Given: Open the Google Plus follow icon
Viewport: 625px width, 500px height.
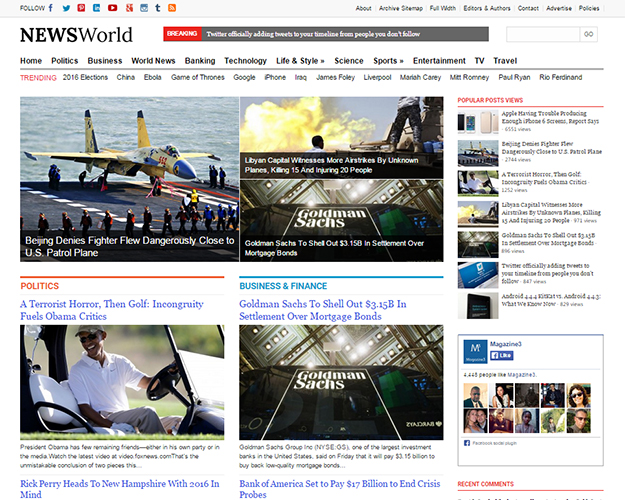Looking at the screenshot, I should click(x=129, y=8).
